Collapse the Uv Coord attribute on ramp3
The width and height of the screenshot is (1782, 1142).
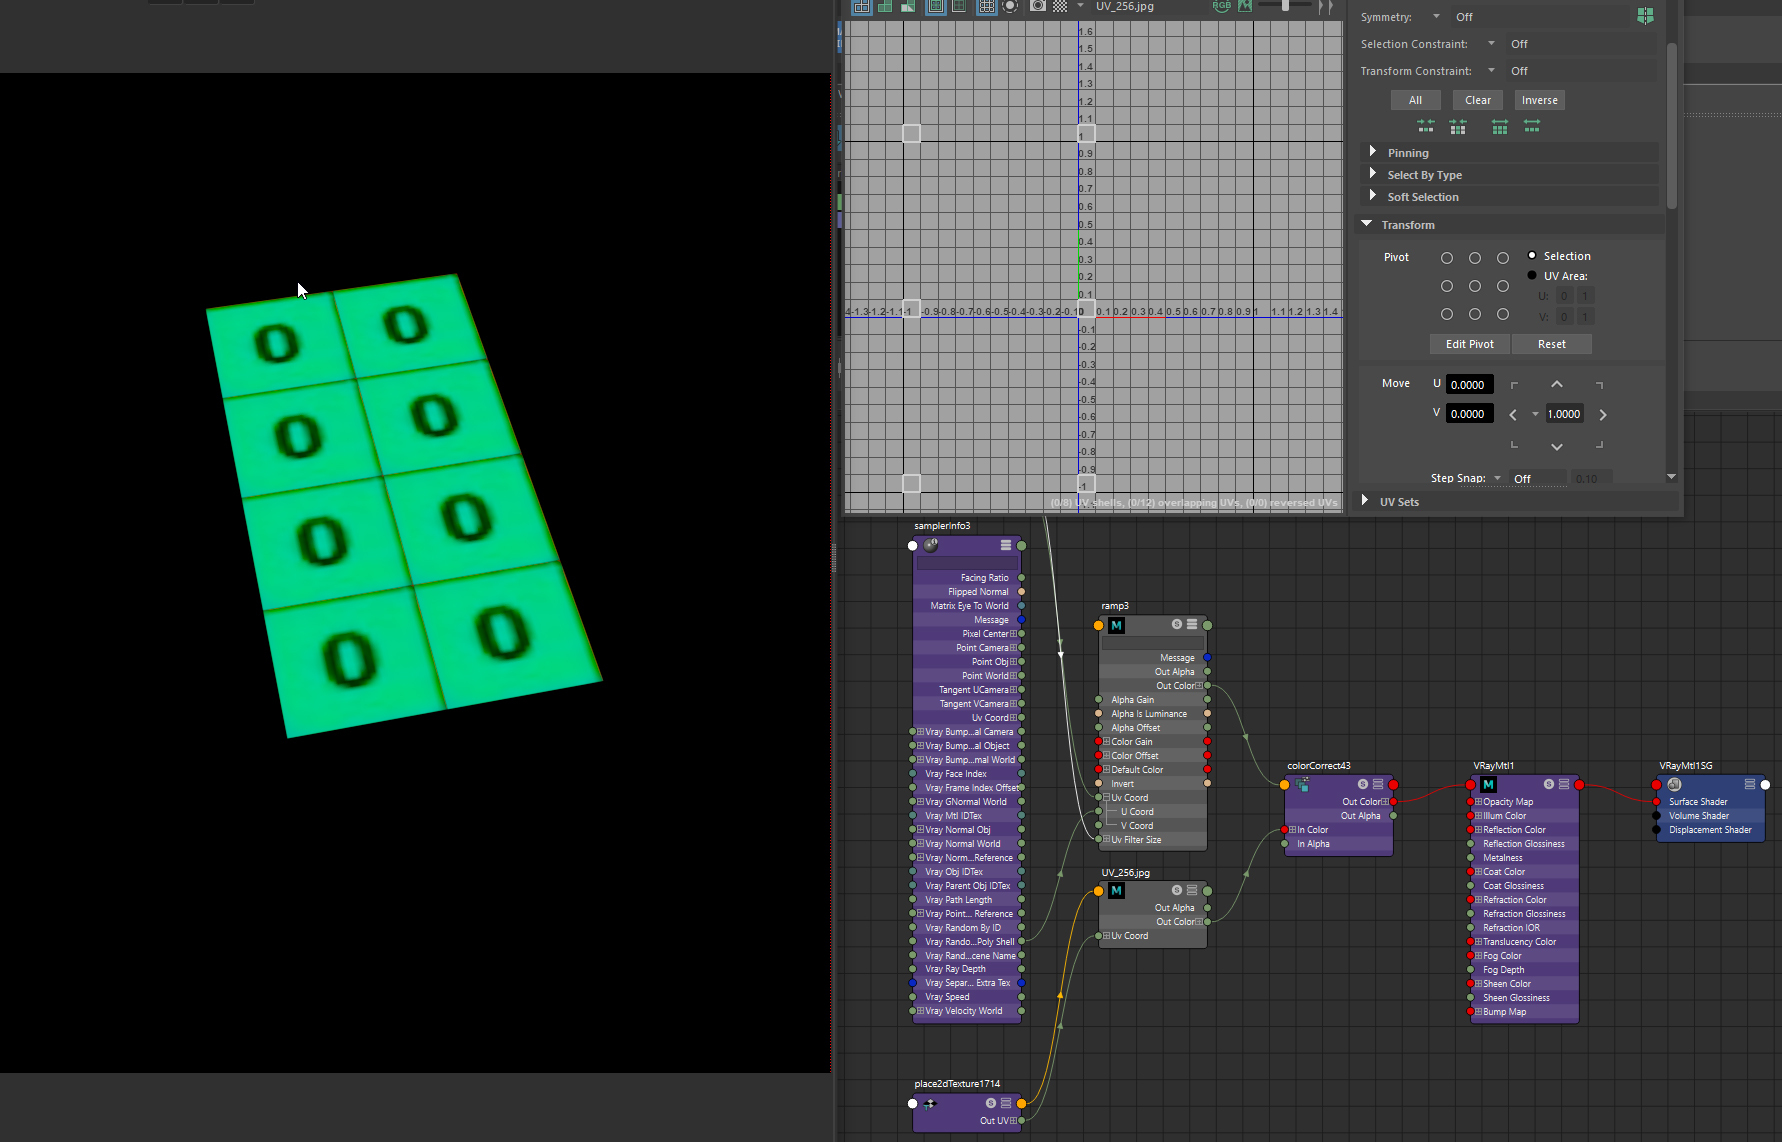(x=1106, y=798)
